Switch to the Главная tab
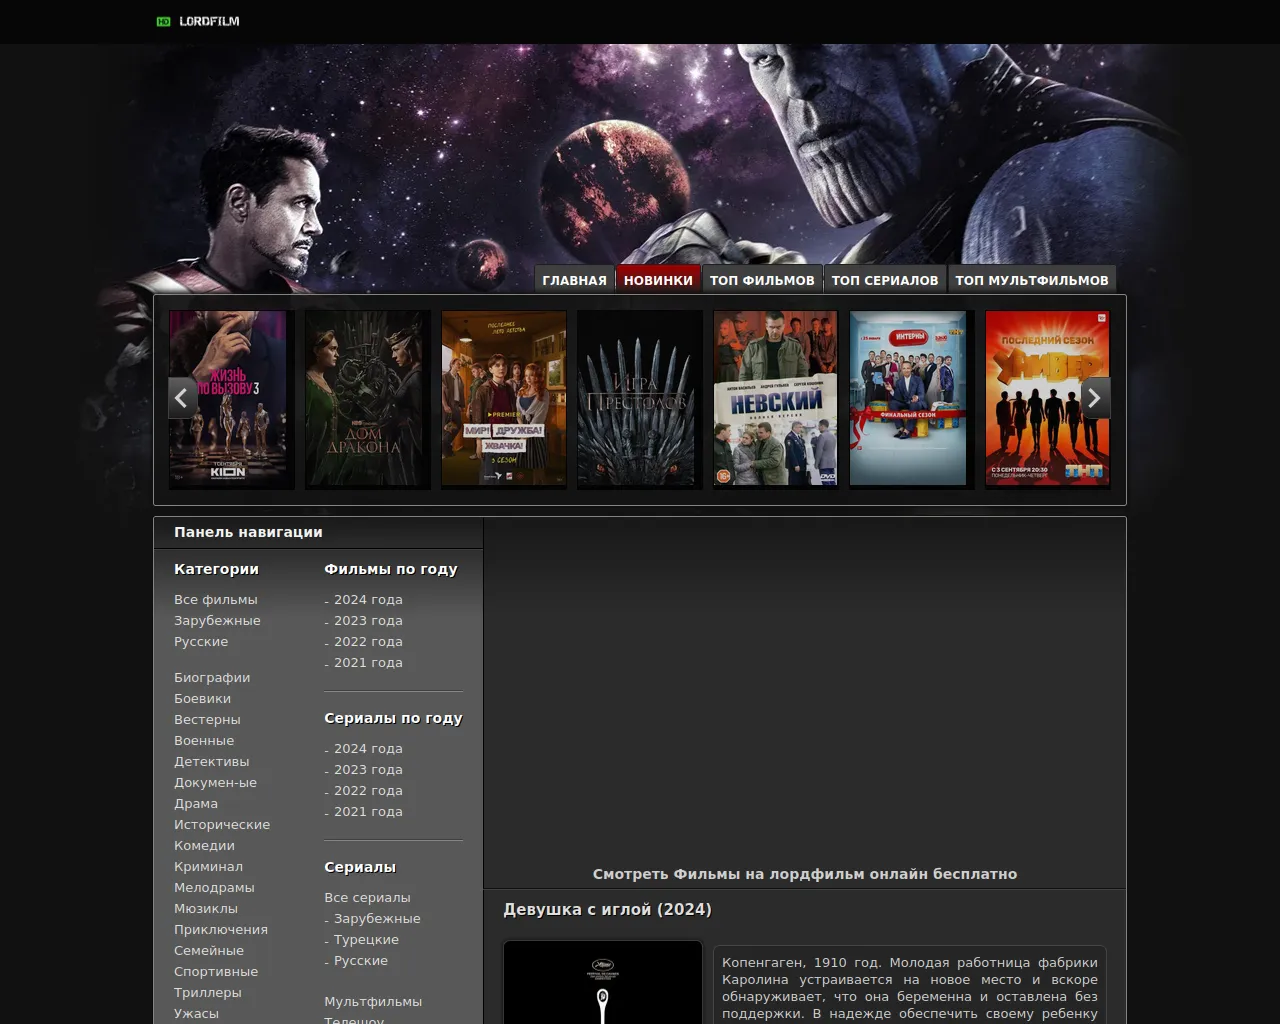The height and width of the screenshot is (1024, 1280). pos(574,280)
